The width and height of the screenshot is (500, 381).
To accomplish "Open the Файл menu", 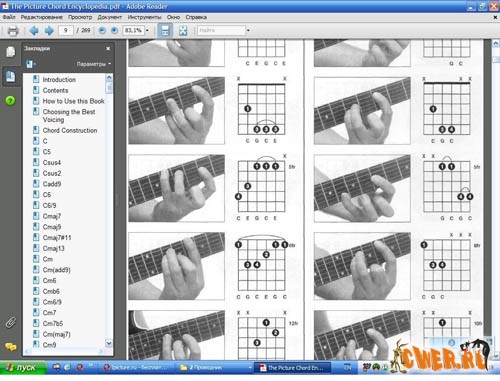I will tap(9, 17).
